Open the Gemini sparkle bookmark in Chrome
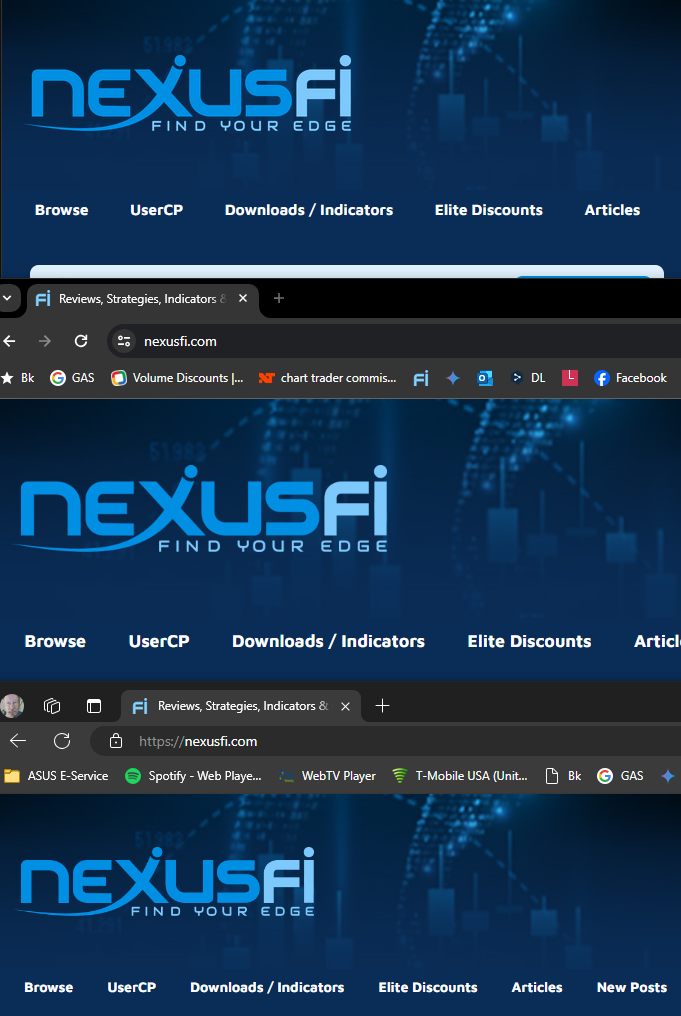 click(x=453, y=378)
